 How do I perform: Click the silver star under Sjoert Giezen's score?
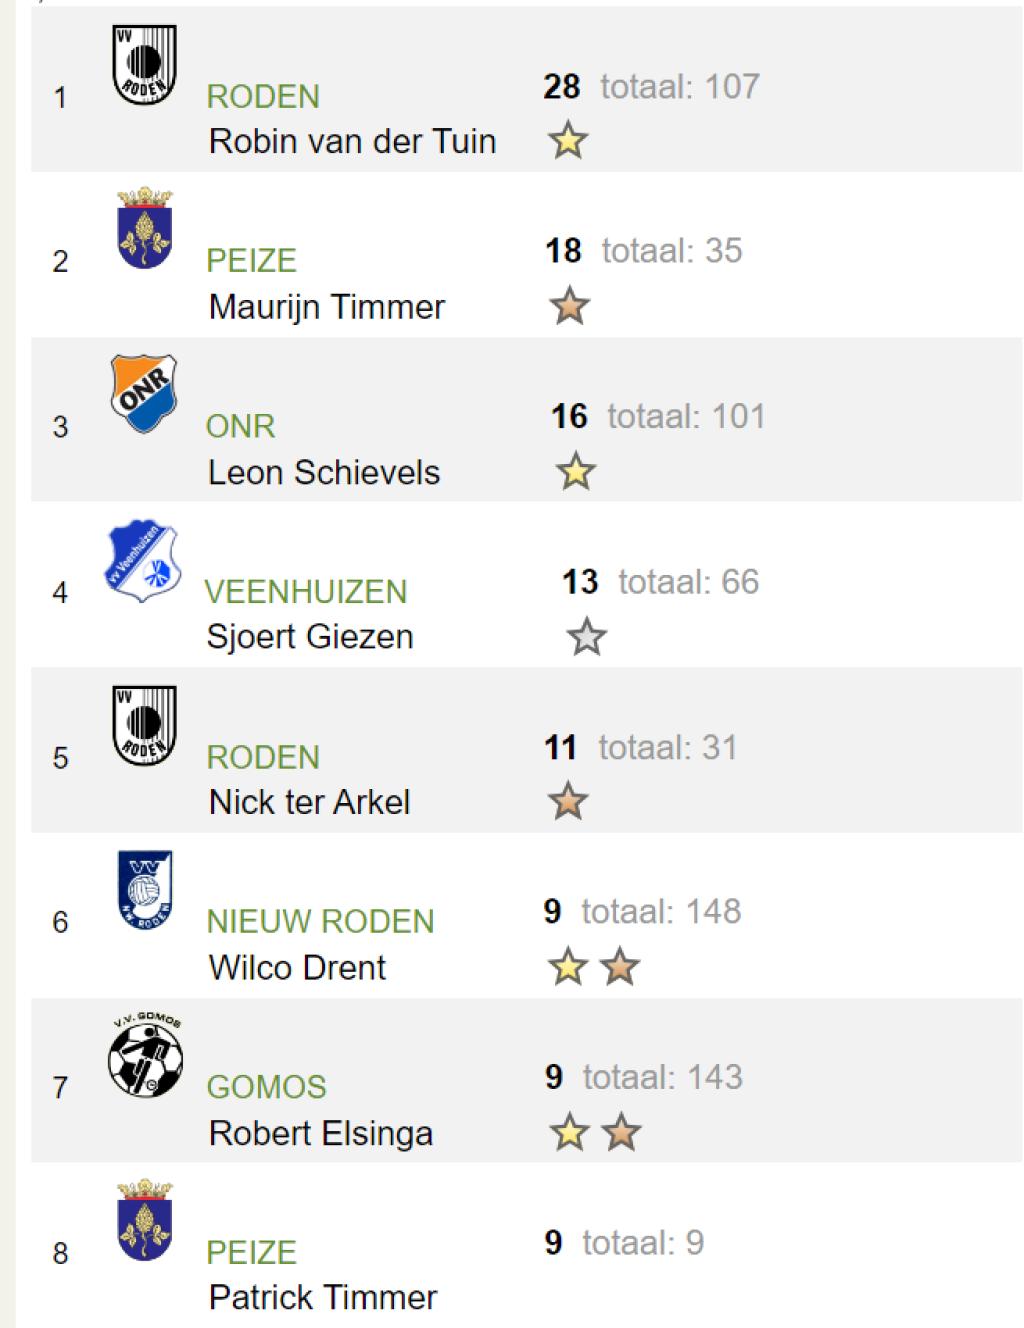coord(587,637)
